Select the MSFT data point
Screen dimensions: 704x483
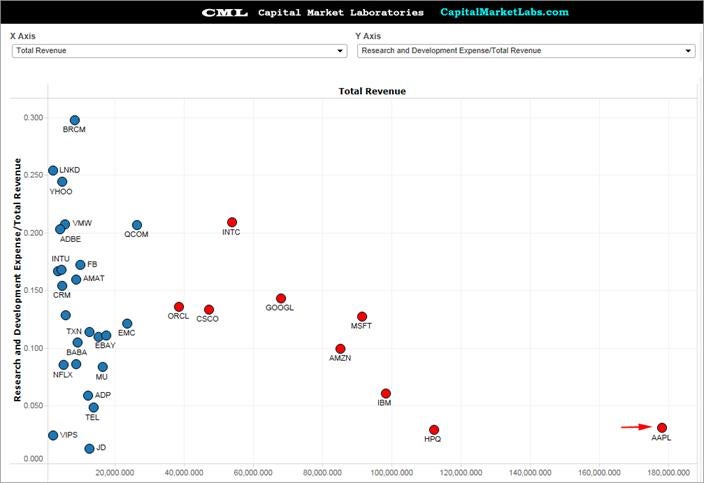coord(362,317)
